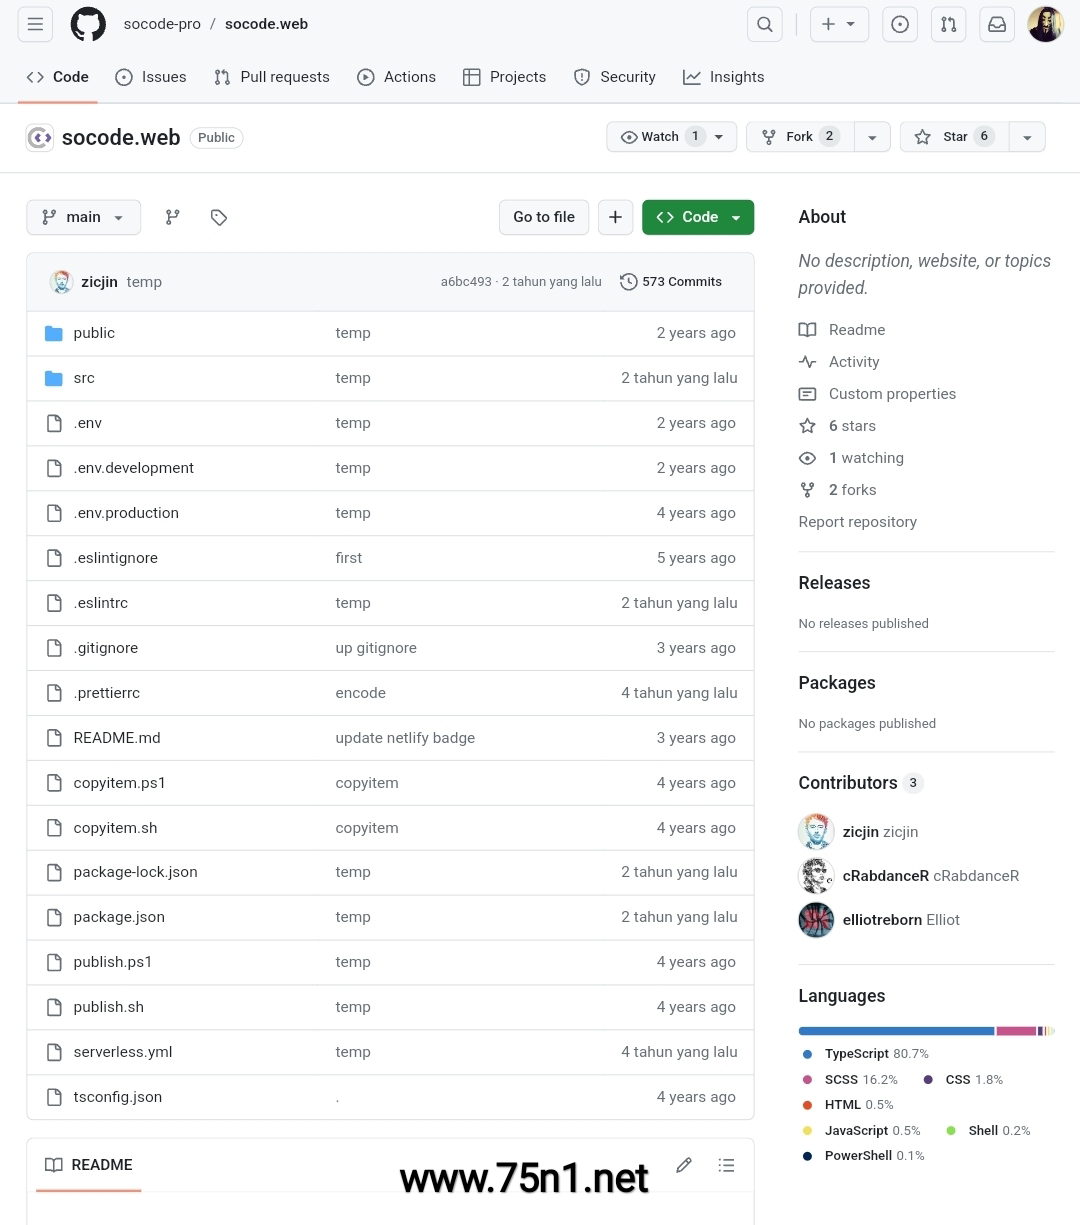Open the socode-pro owner link
The image size is (1080, 1225).
point(162,24)
